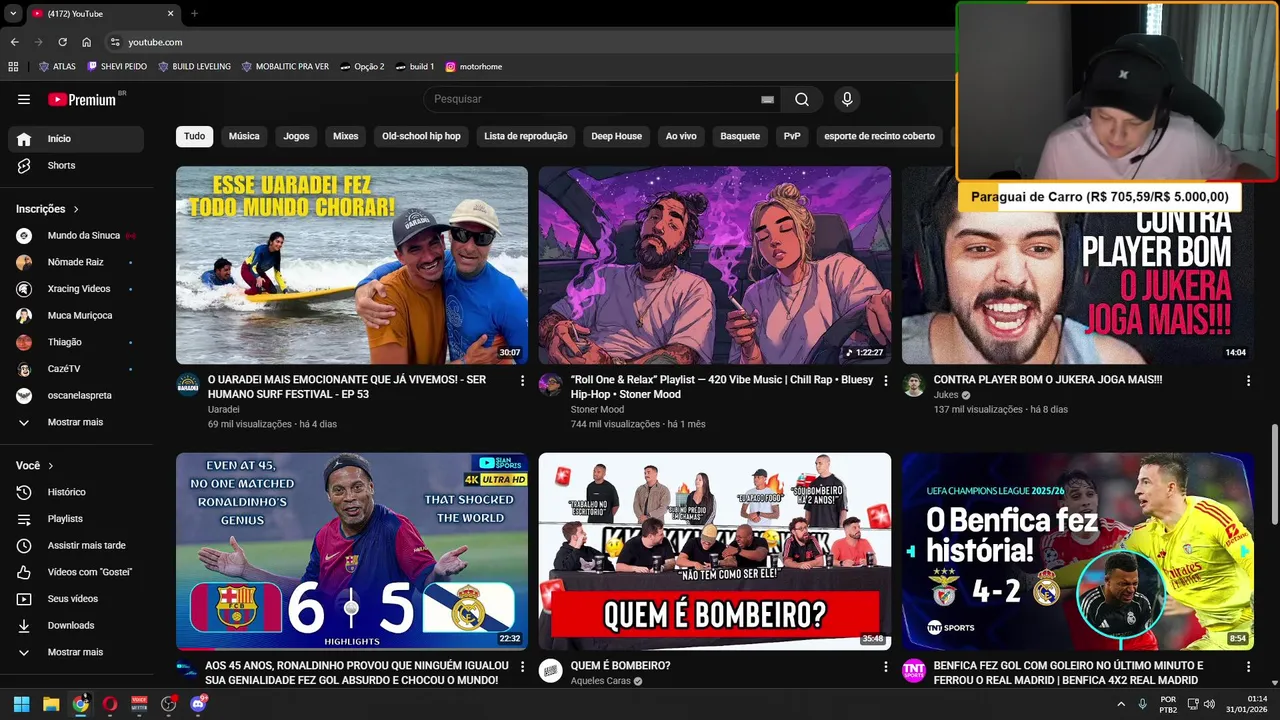
Task: Expand subscriptions with Mostrar mais
Action: pyautogui.click(x=76, y=422)
